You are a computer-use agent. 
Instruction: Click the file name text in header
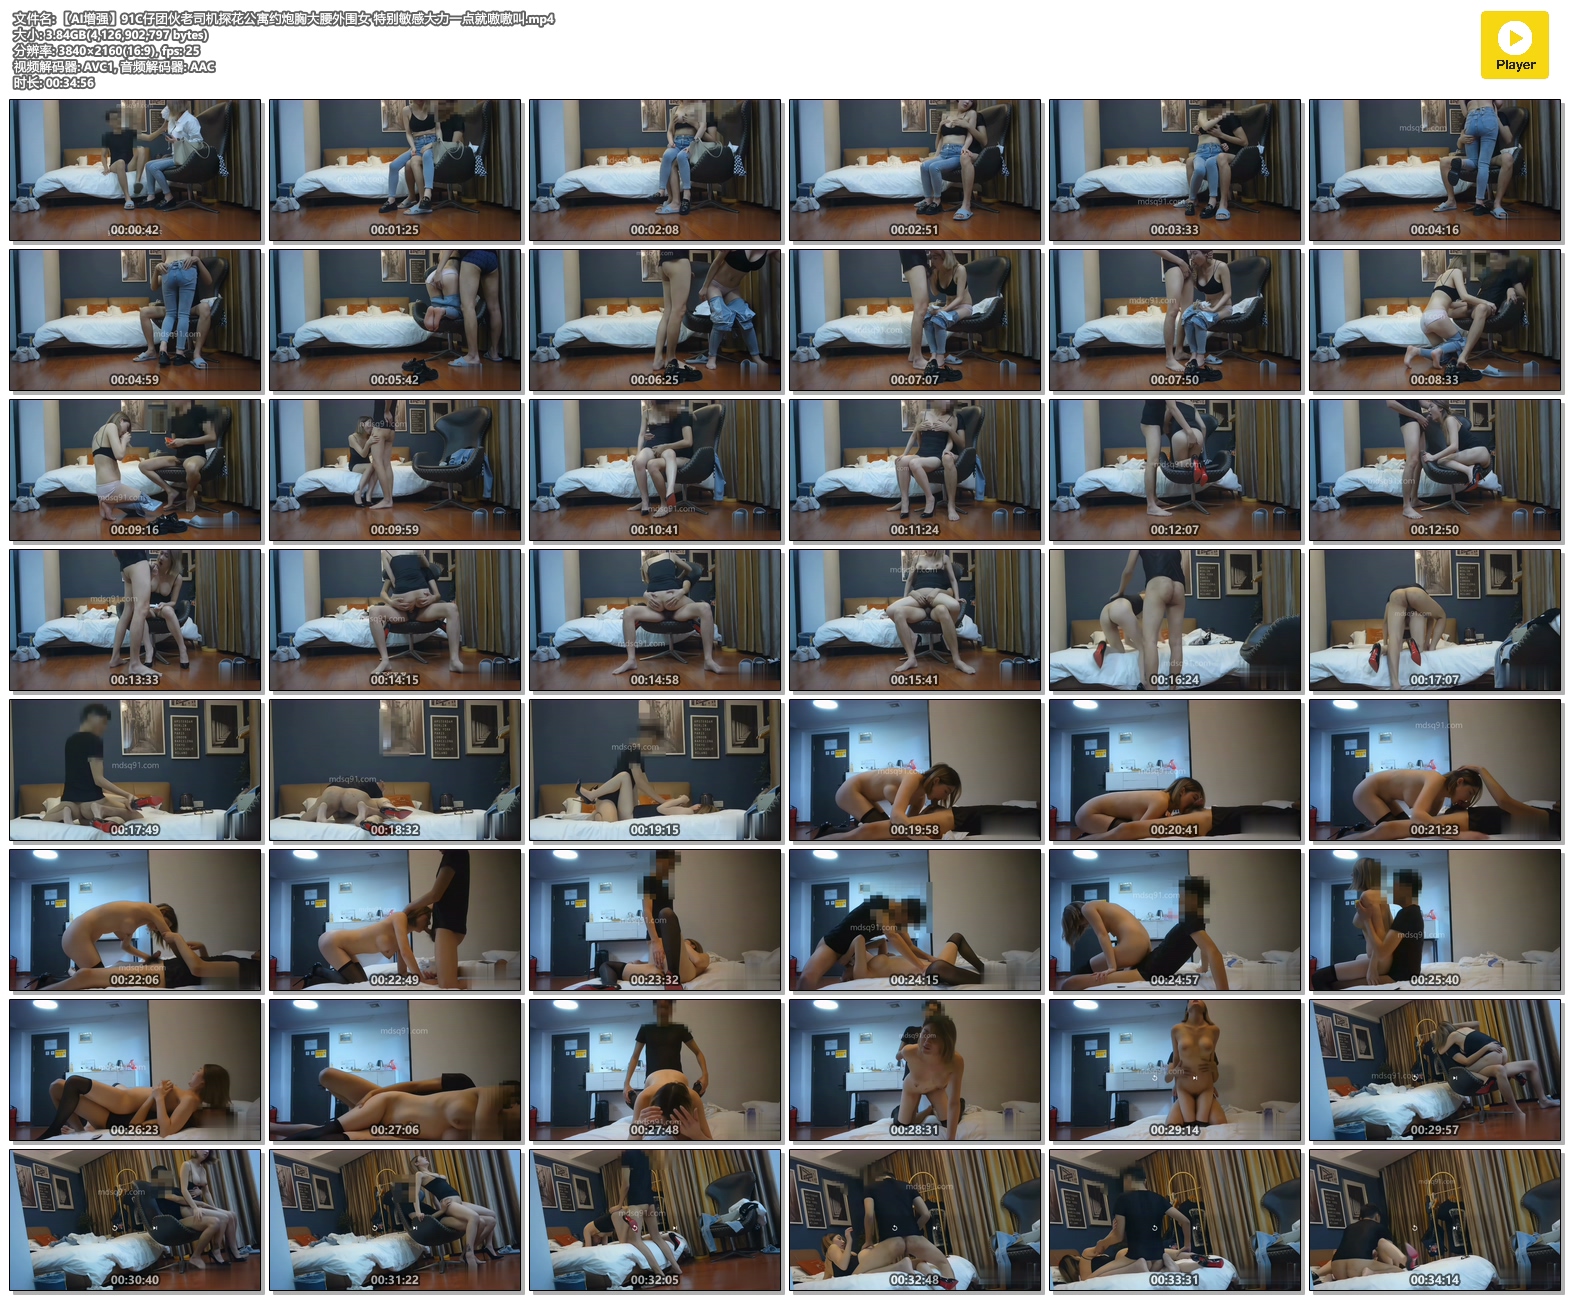(283, 19)
